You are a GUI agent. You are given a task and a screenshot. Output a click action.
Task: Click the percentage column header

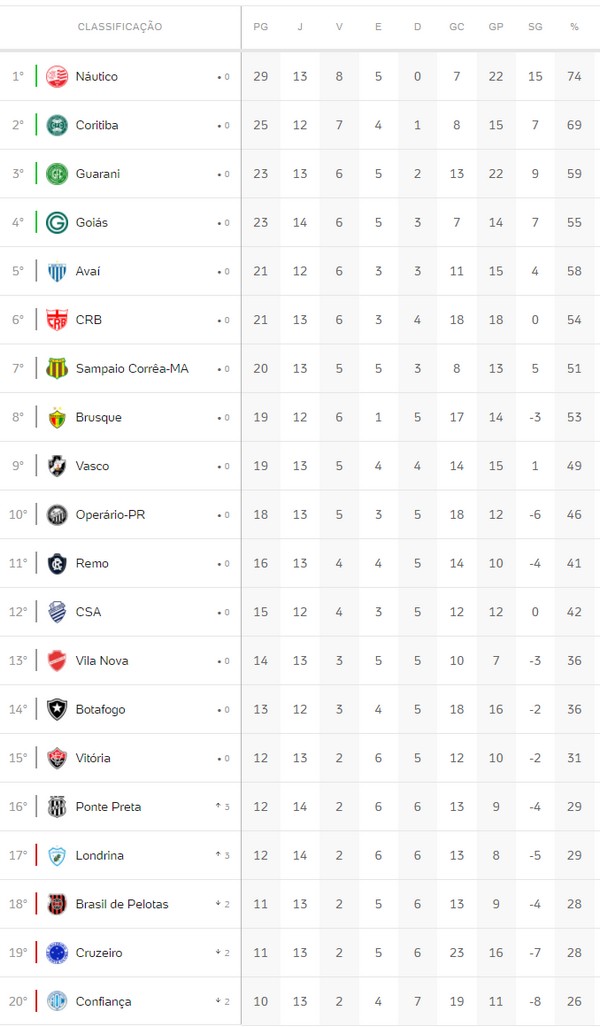(x=574, y=27)
